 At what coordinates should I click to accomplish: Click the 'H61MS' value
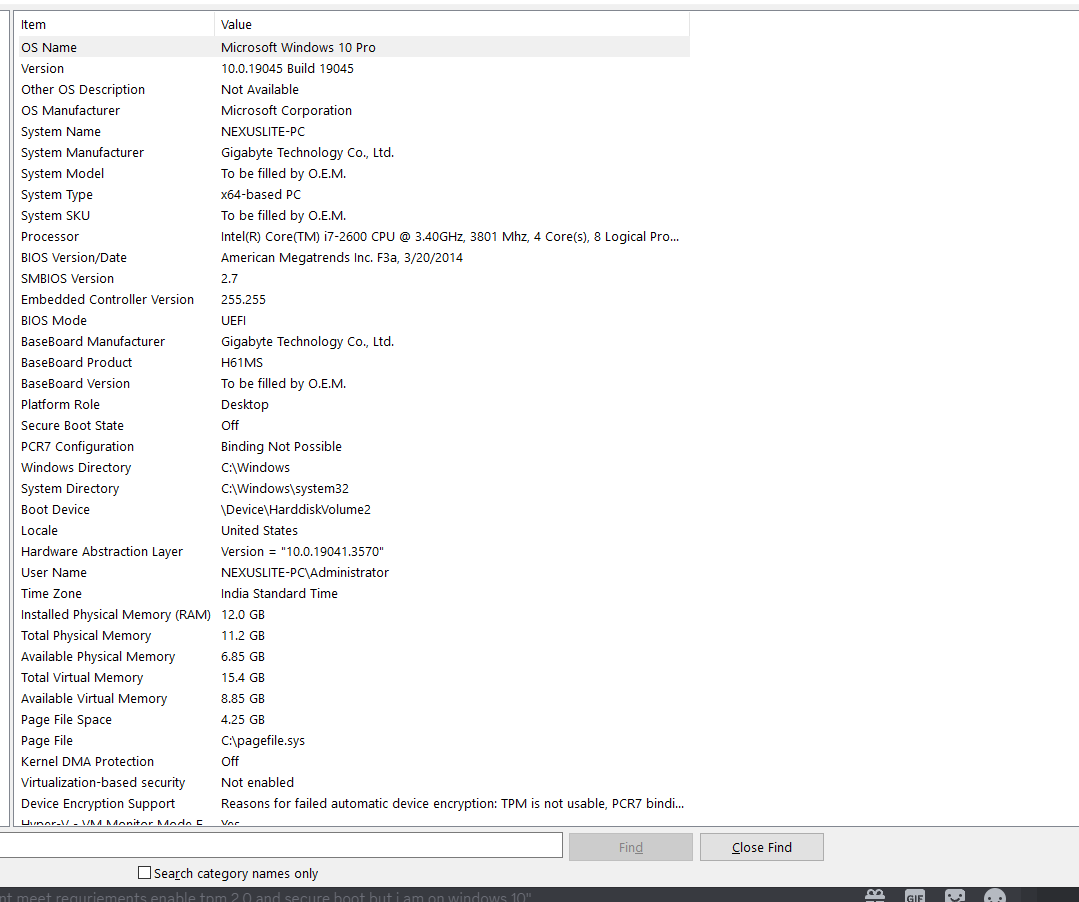(242, 363)
